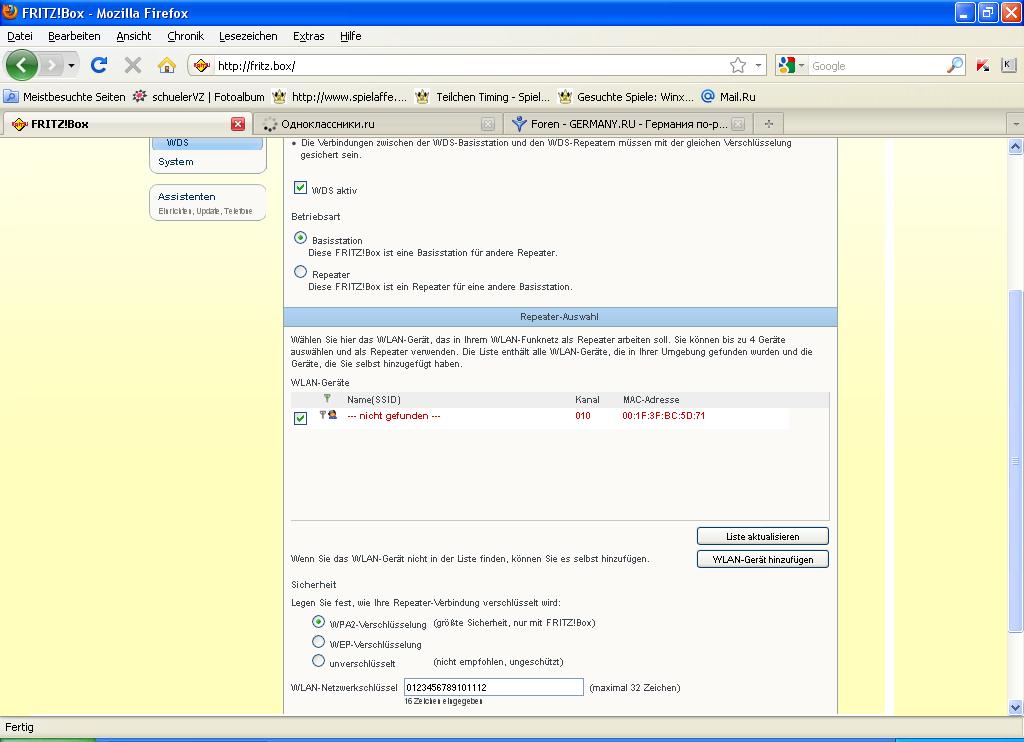Viewport: 1024px width, 742px height.
Task: Go to the Home page icon
Action: pyautogui.click(x=167, y=65)
